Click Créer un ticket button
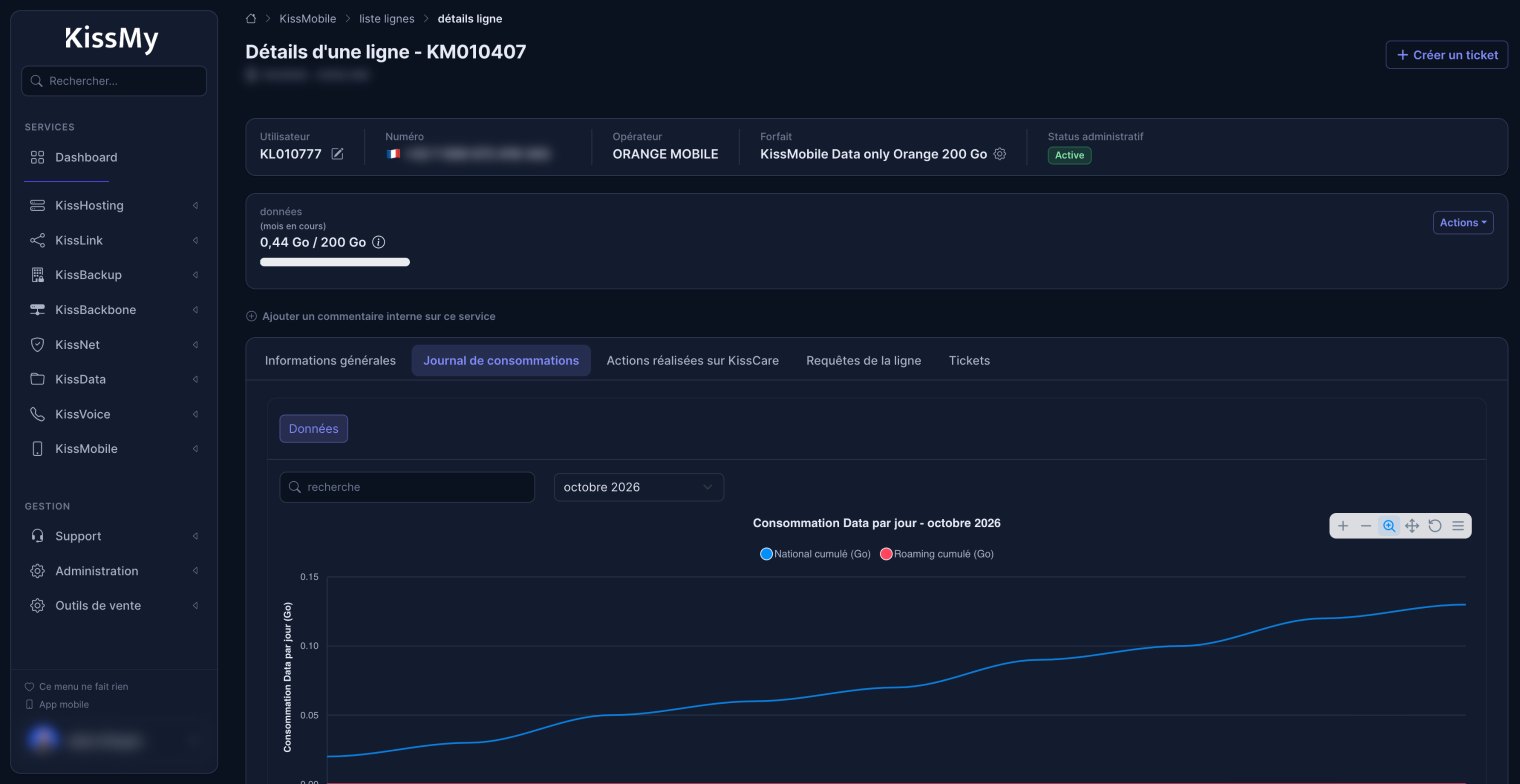The height and width of the screenshot is (784, 1520). pyautogui.click(x=1447, y=55)
